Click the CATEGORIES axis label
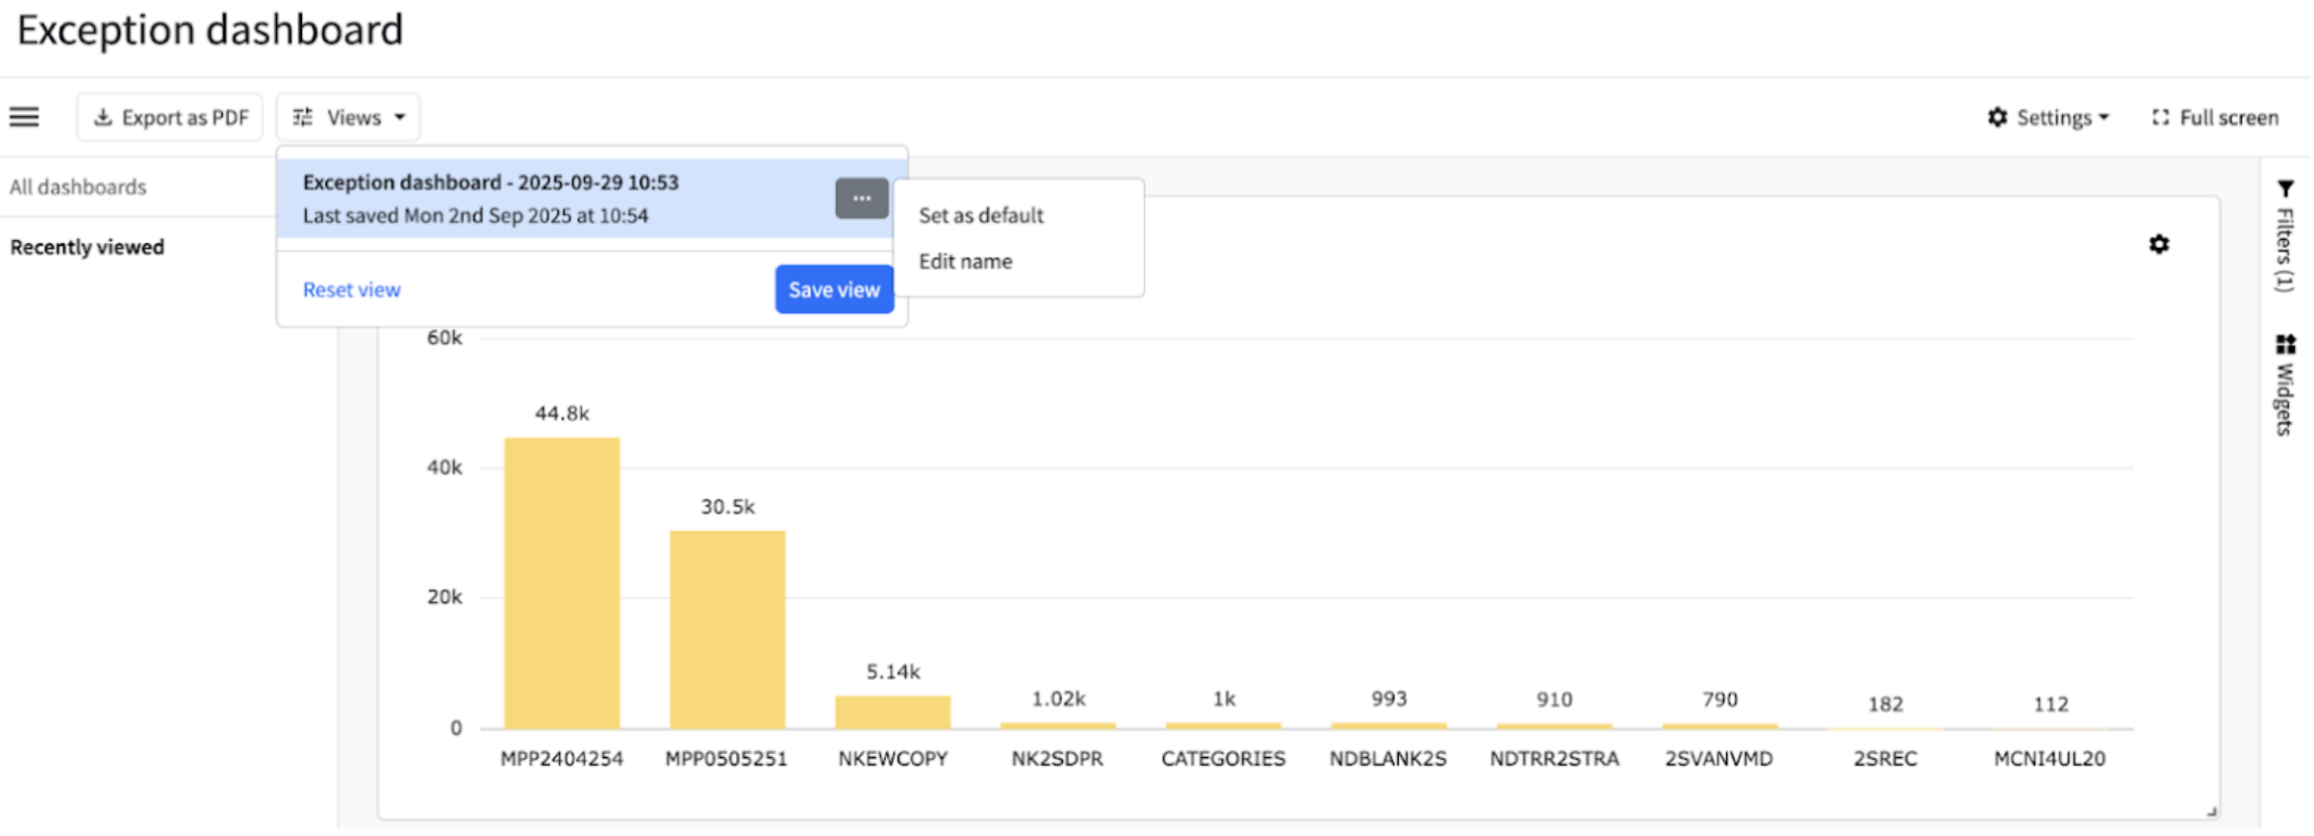This screenshot has height=836, width=2314. tap(1223, 758)
